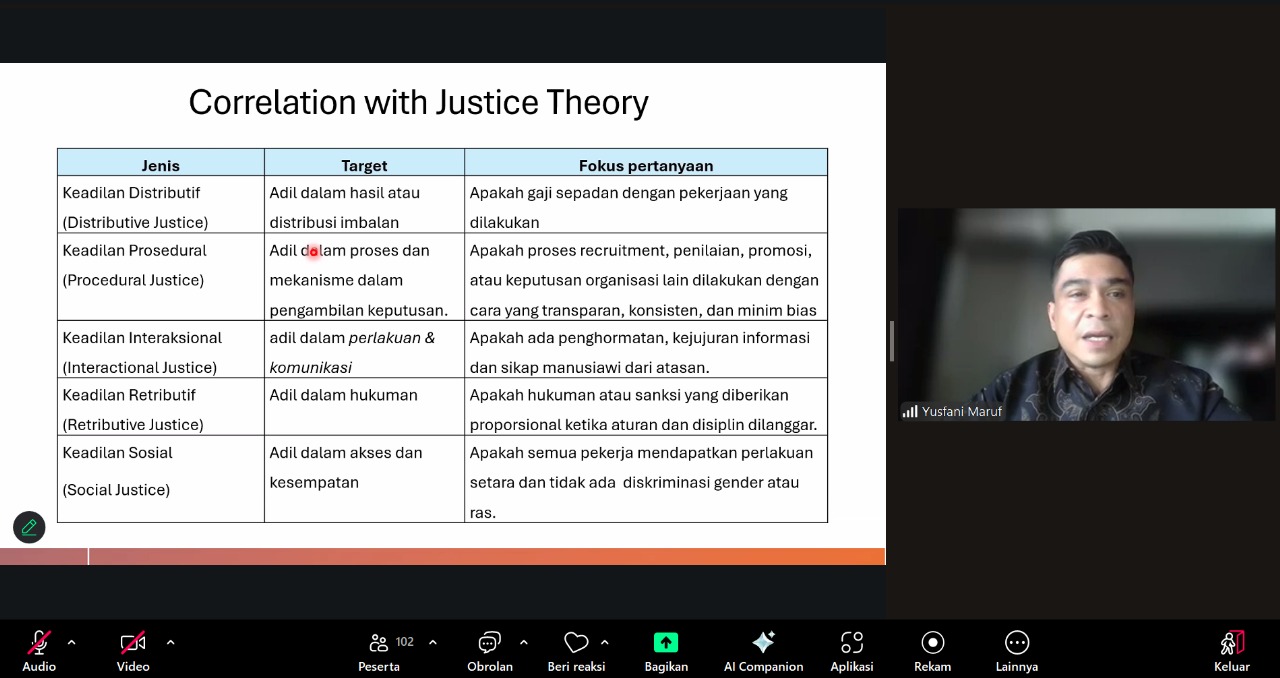Expand audio options arrow next to Audio
The height and width of the screenshot is (678, 1280).
click(71, 642)
